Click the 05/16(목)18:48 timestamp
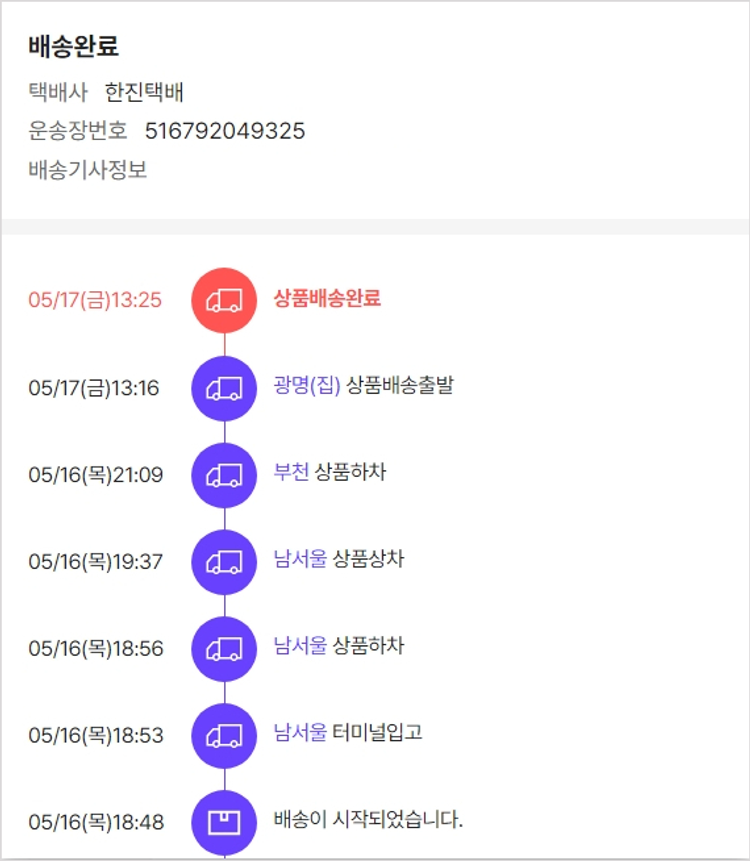This screenshot has height=861, width=750. coord(95,823)
